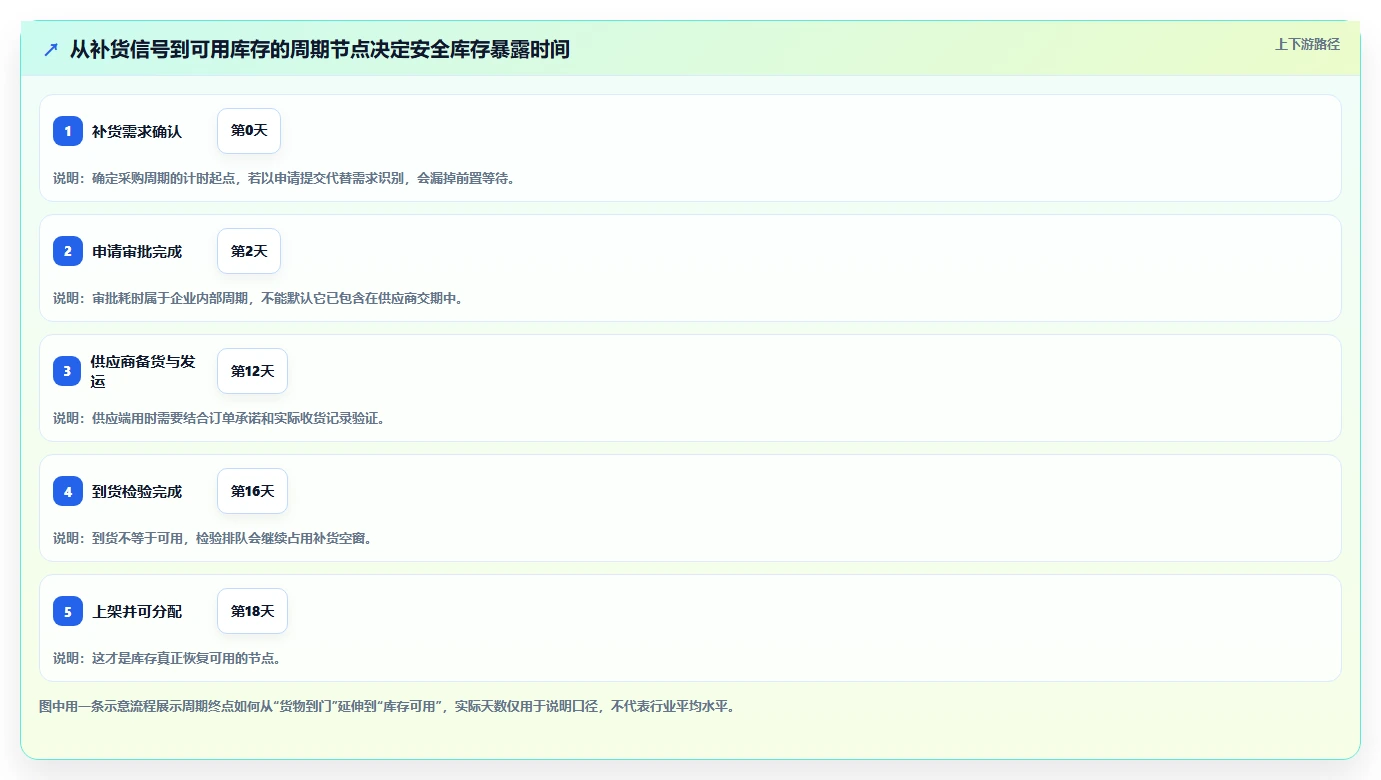Click the arrow icon beside the title
The width and height of the screenshot is (1381, 780).
click(x=51, y=49)
